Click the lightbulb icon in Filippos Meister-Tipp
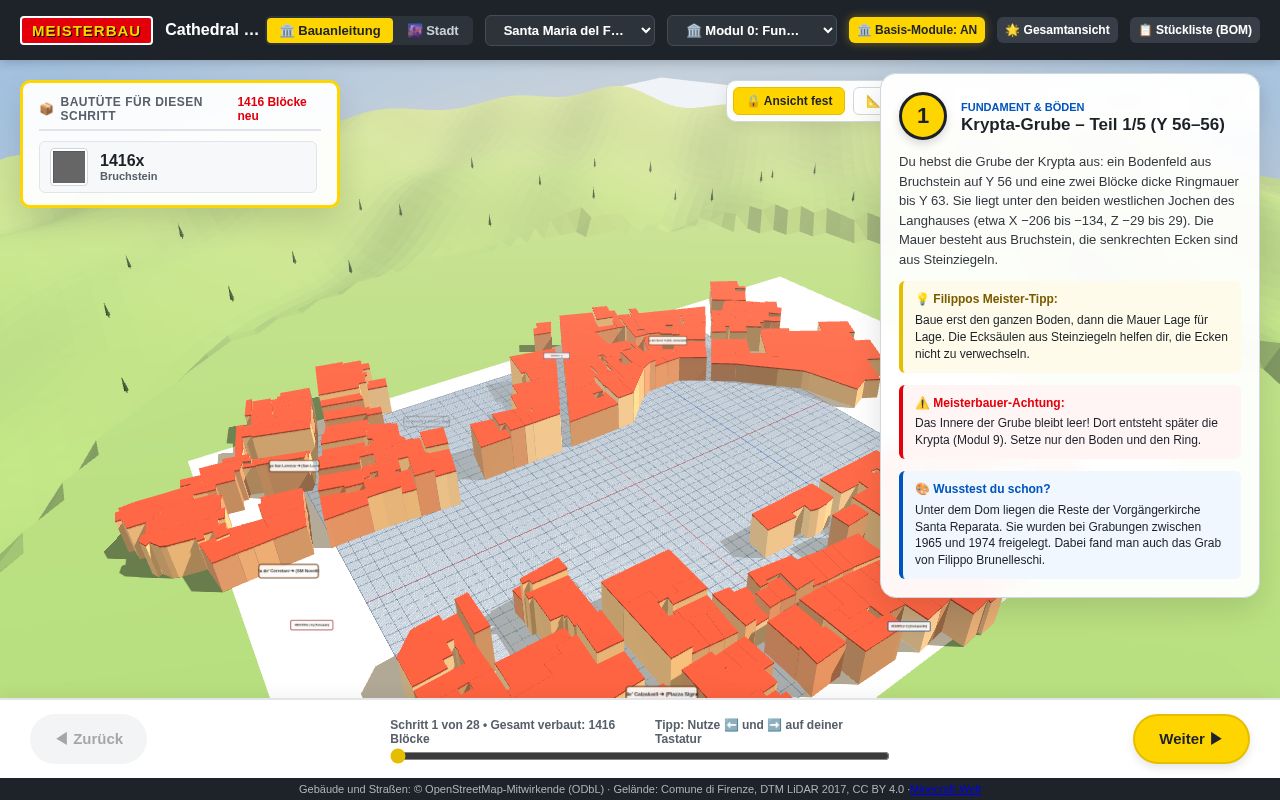Screen dimensions: 1280x800 pos(922,299)
